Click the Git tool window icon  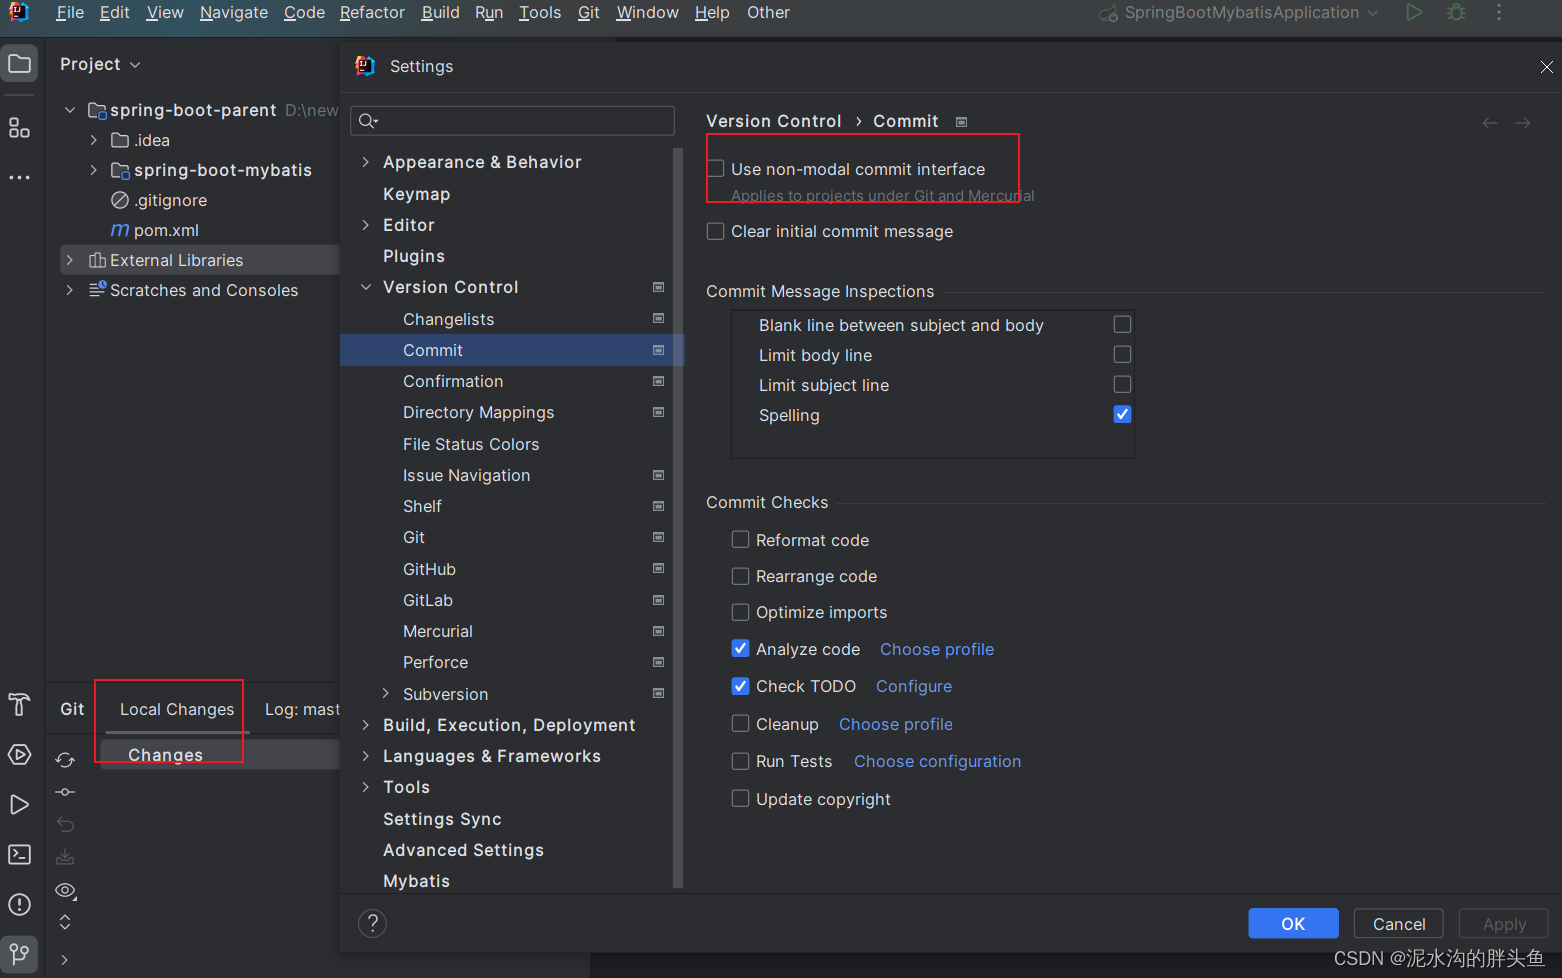19,953
